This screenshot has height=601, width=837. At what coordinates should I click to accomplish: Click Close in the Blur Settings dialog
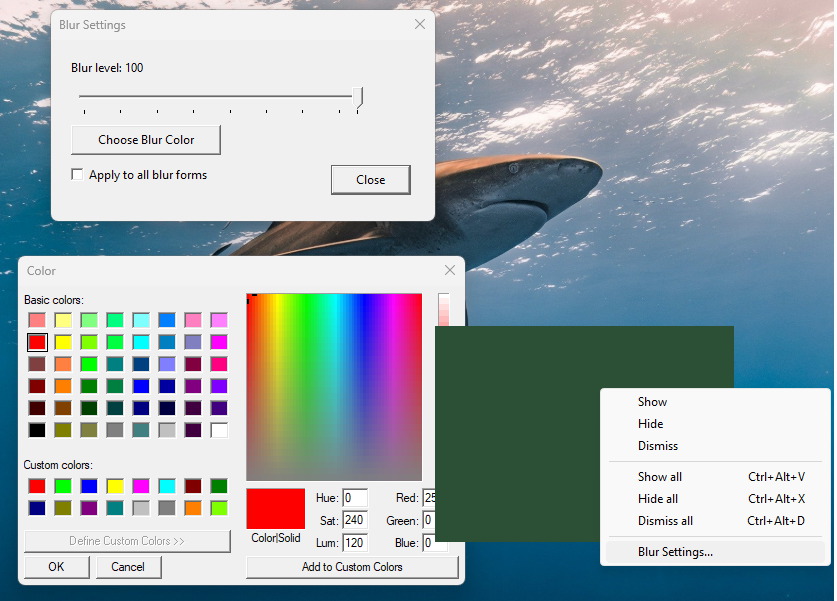click(x=370, y=180)
